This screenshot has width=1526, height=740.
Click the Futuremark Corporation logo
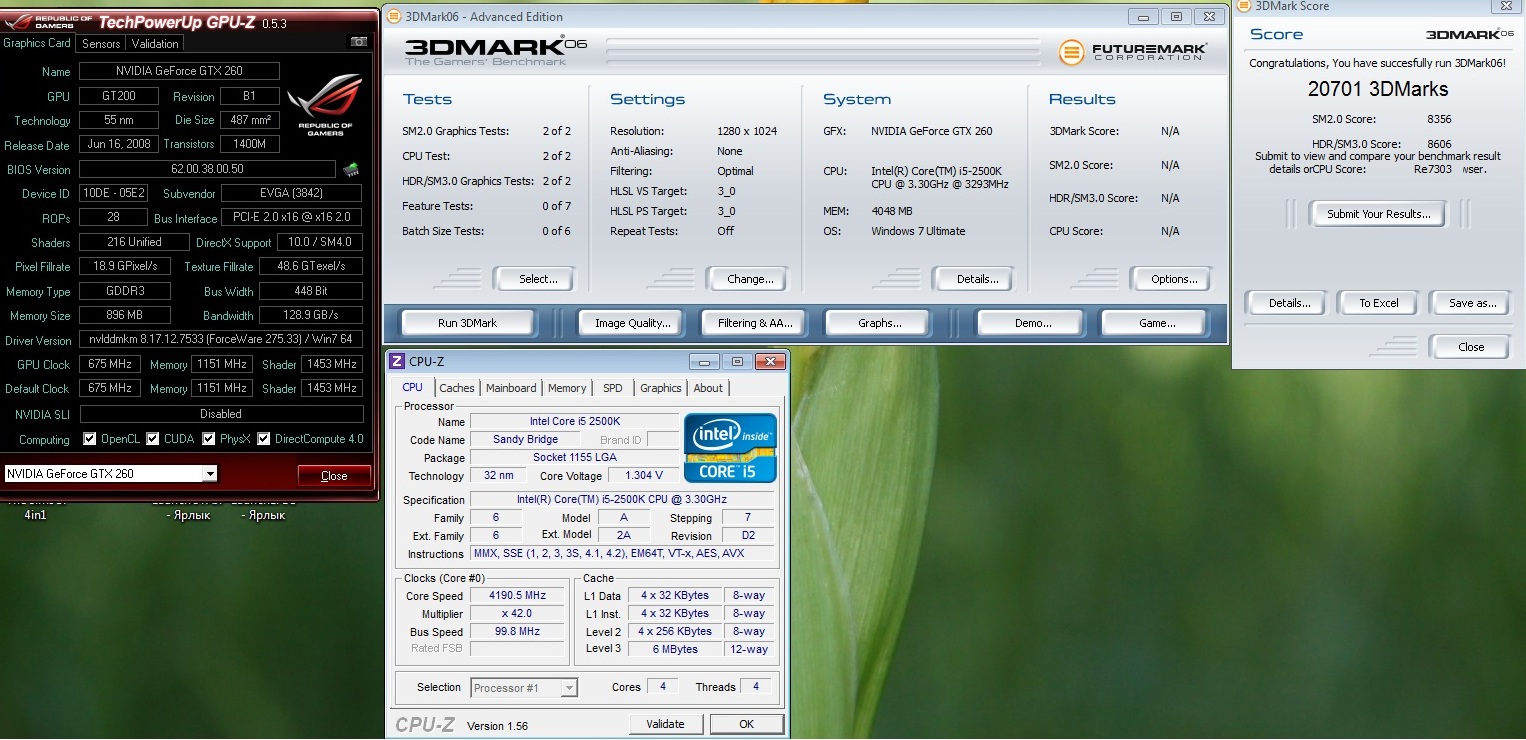pyautogui.click(x=1133, y=51)
